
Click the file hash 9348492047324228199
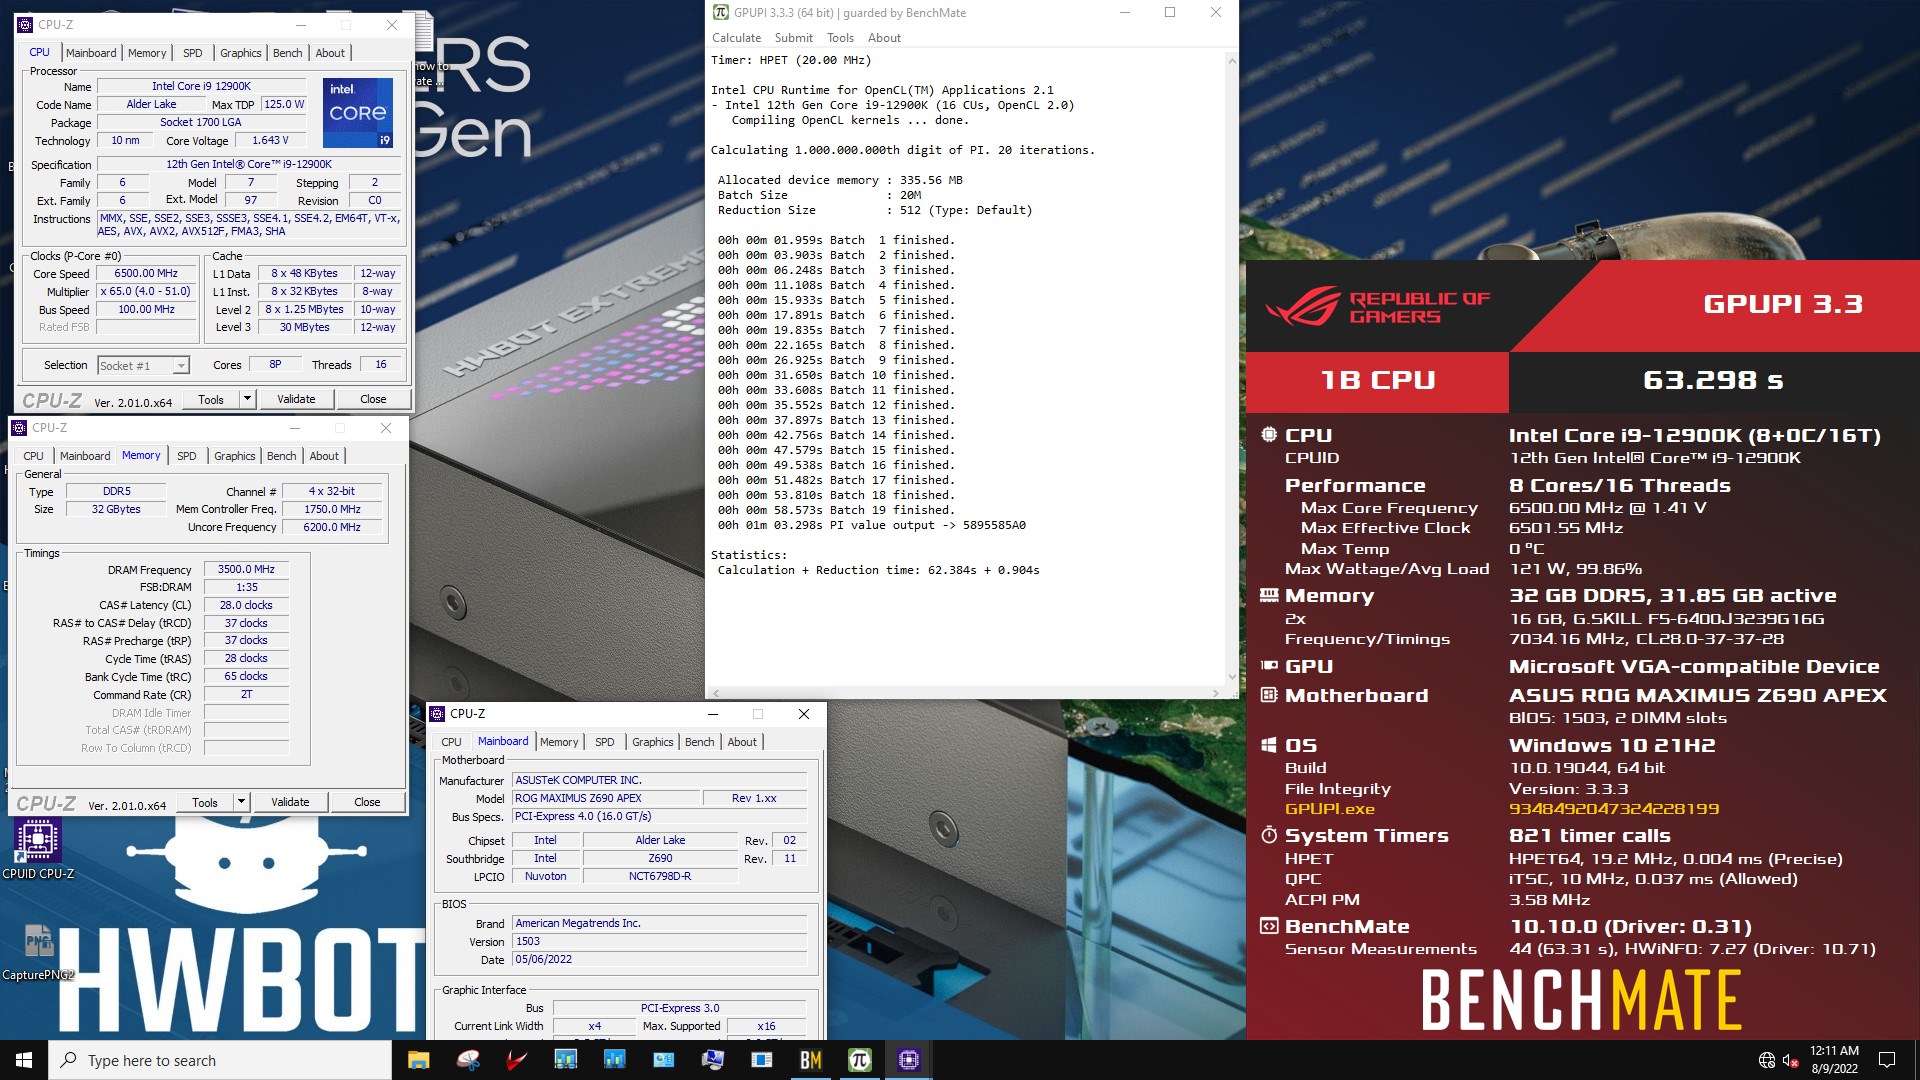pyautogui.click(x=1613, y=809)
